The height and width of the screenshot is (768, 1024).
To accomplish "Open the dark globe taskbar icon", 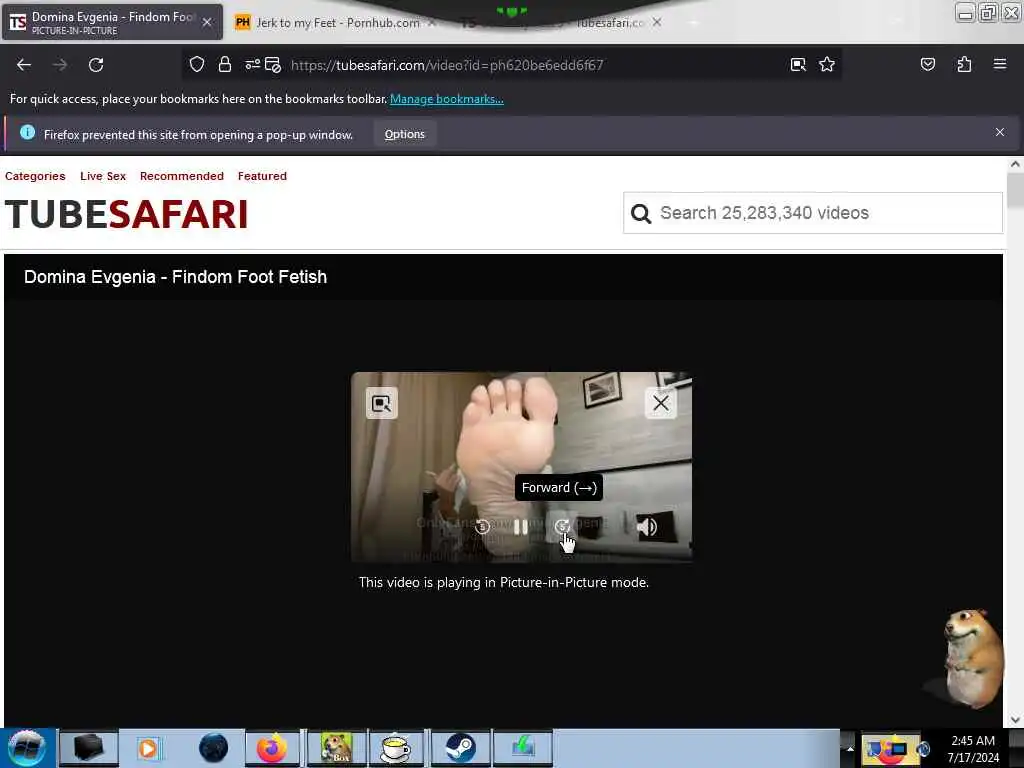I will tap(213, 748).
